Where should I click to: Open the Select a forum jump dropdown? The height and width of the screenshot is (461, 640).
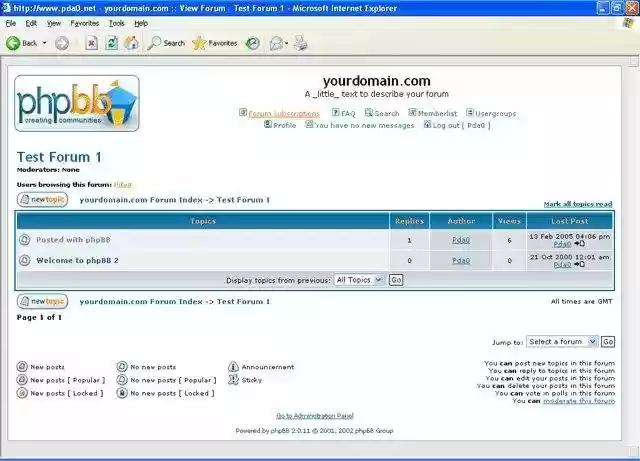click(562, 341)
